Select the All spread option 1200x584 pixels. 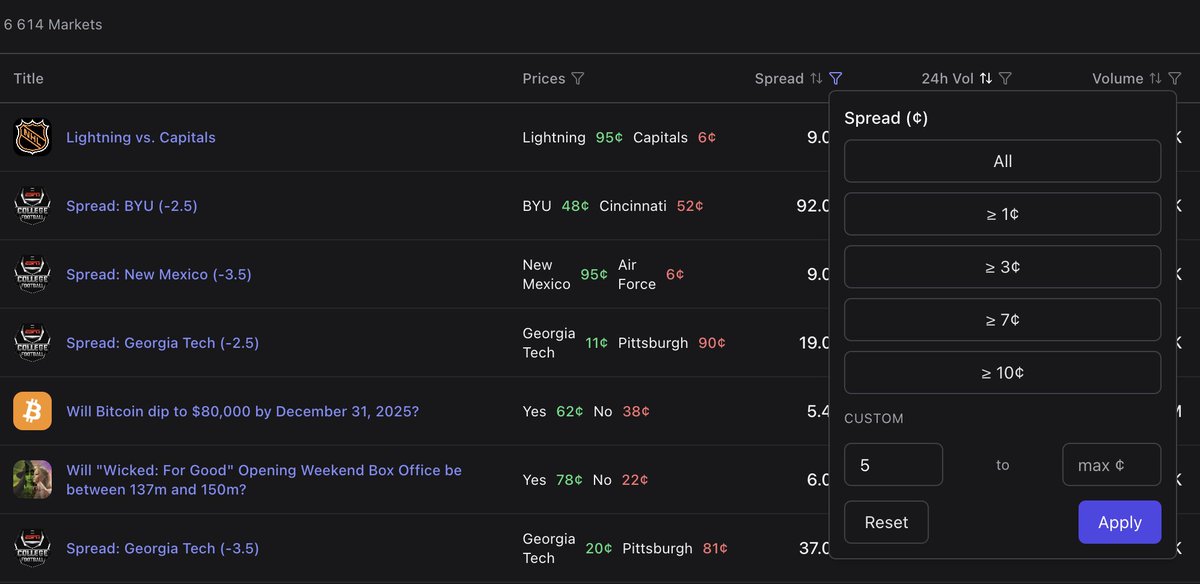(1002, 161)
